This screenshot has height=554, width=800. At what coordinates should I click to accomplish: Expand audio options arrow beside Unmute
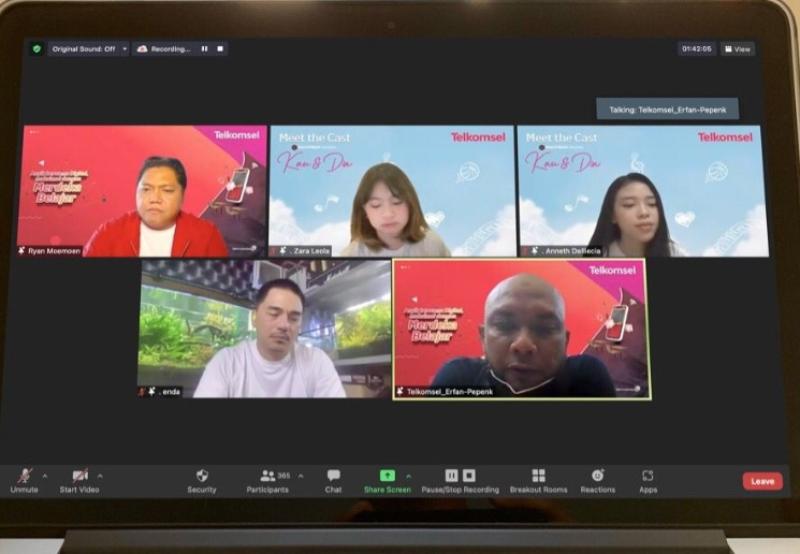point(44,476)
